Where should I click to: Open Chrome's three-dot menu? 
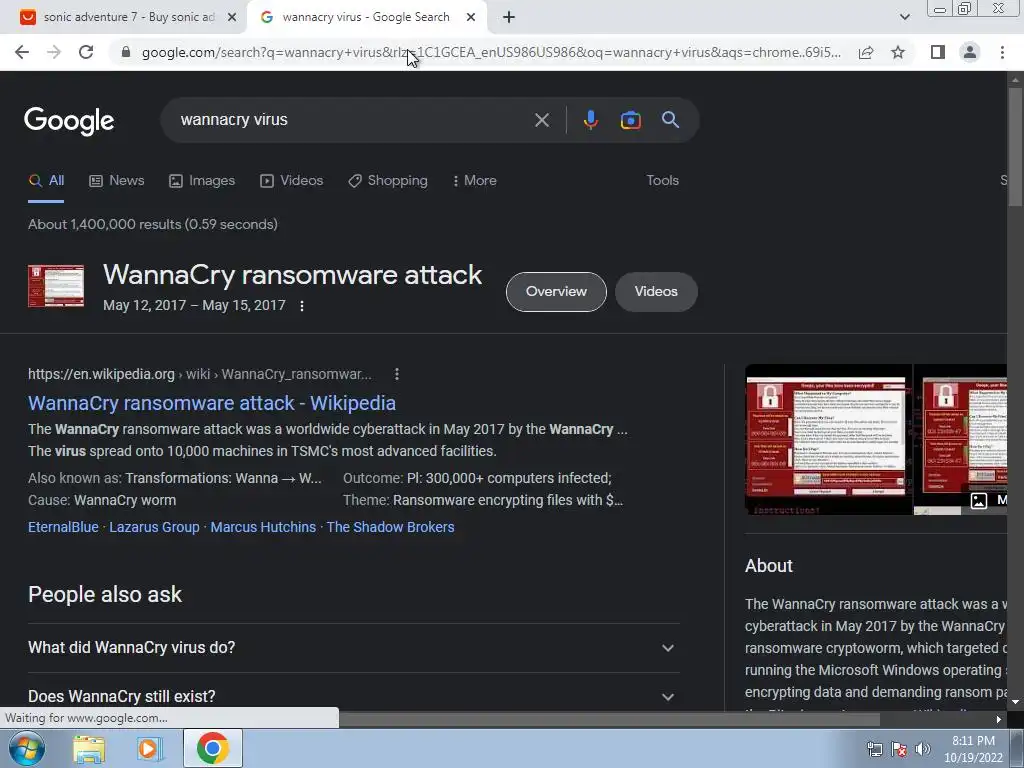(1002, 52)
